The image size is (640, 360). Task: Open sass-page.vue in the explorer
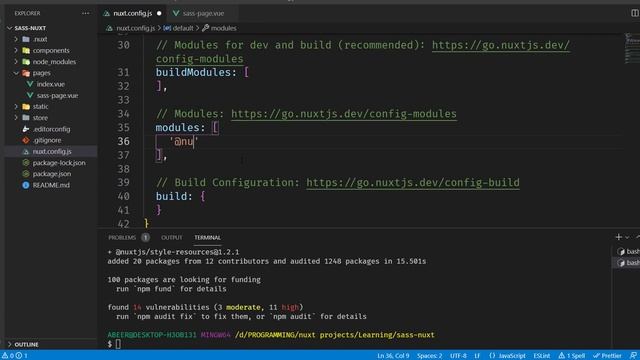tap(57, 95)
